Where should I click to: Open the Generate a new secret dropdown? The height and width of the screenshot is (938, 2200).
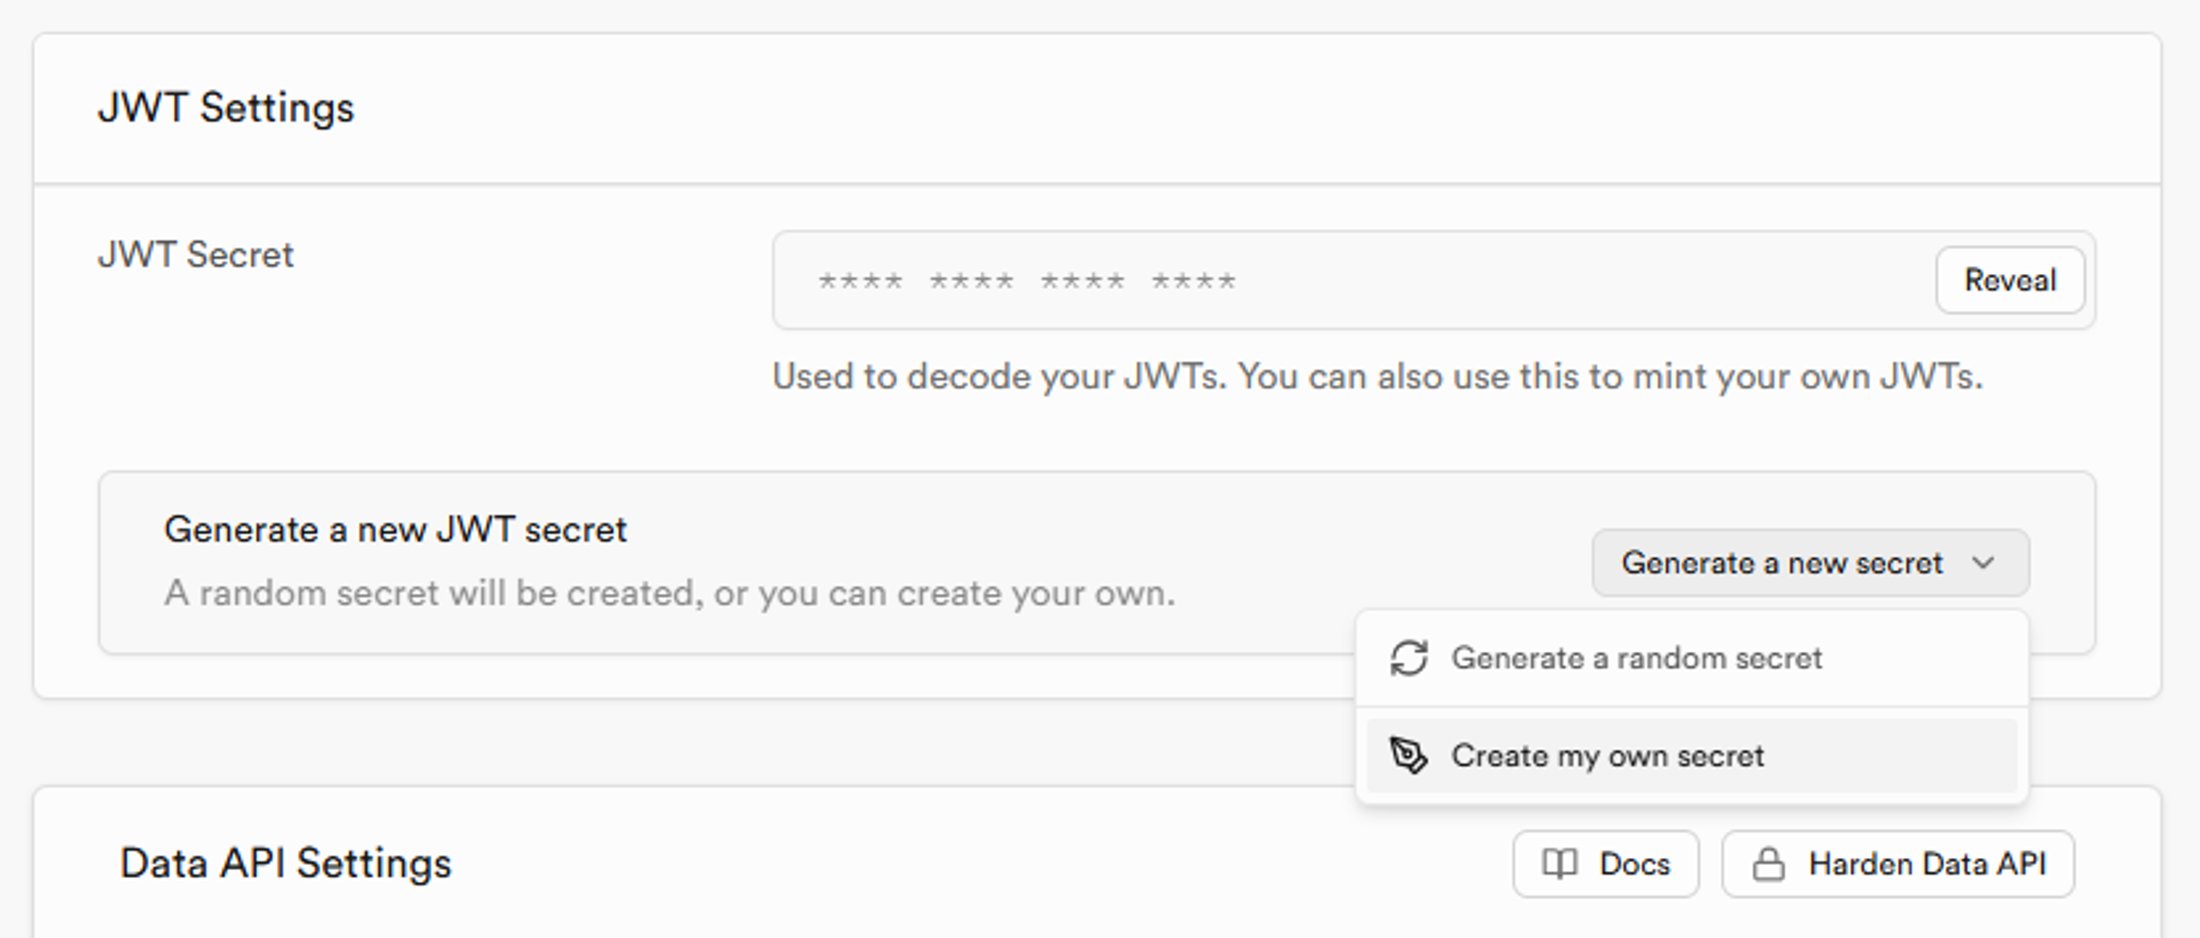click(x=1810, y=563)
